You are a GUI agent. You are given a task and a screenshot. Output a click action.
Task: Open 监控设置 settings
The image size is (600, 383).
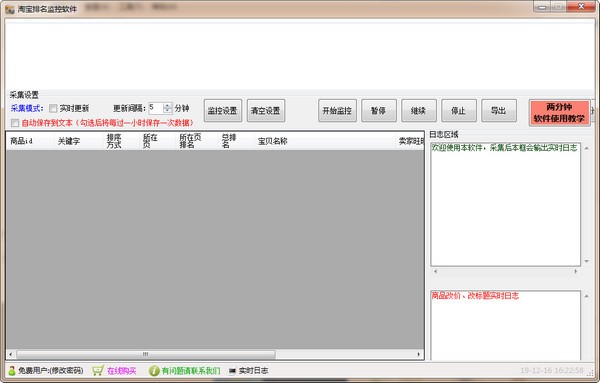pyautogui.click(x=223, y=111)
